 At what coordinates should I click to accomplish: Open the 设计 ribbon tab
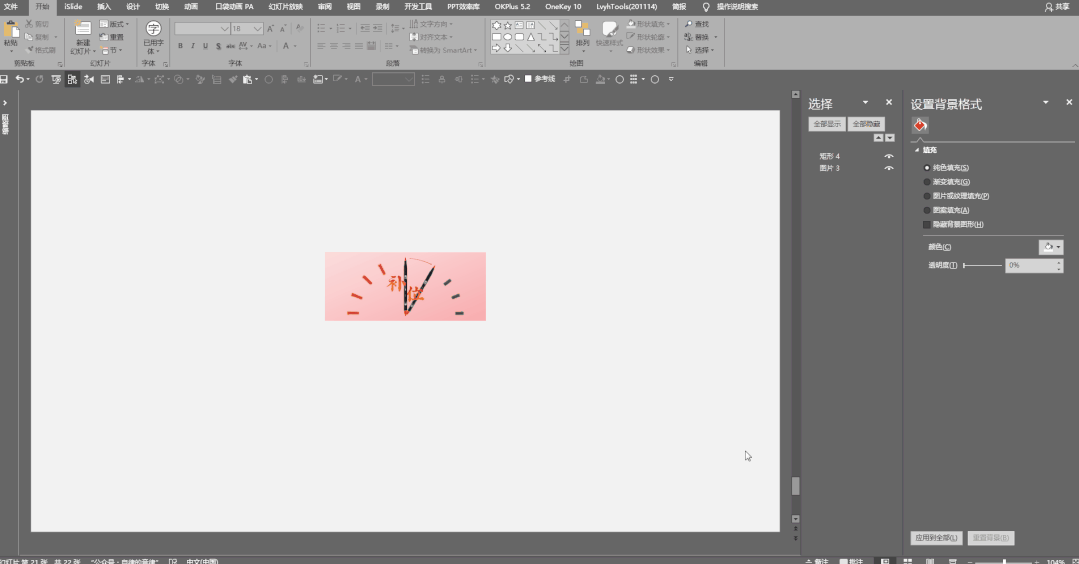click(133, 6)
